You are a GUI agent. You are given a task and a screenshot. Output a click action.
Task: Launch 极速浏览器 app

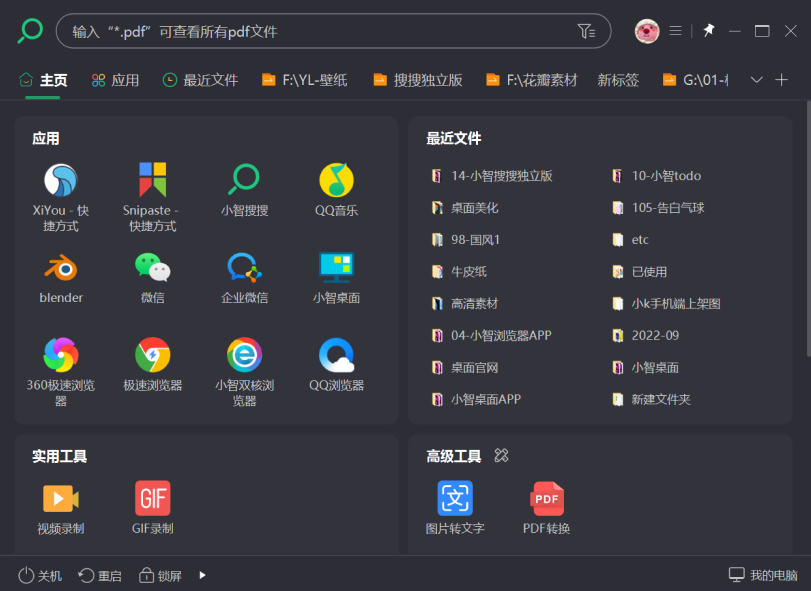point(152,364)
